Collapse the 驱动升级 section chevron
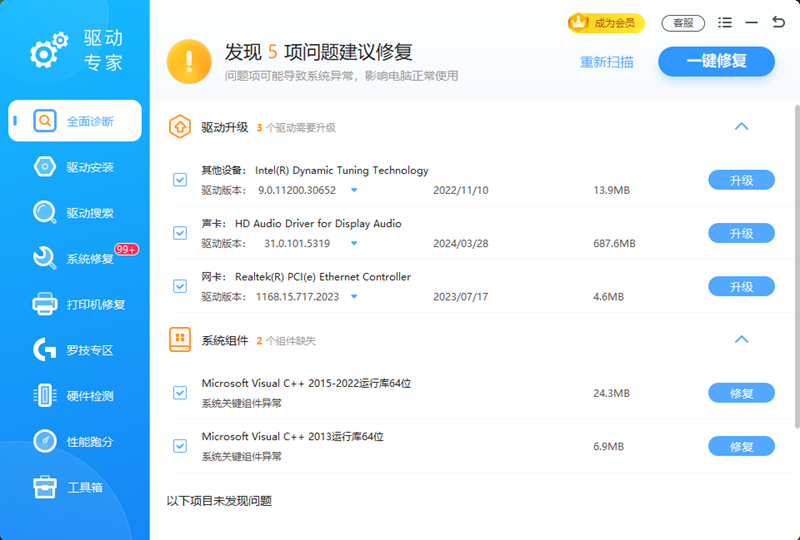 pyautogui.click(x=741, y=127)
